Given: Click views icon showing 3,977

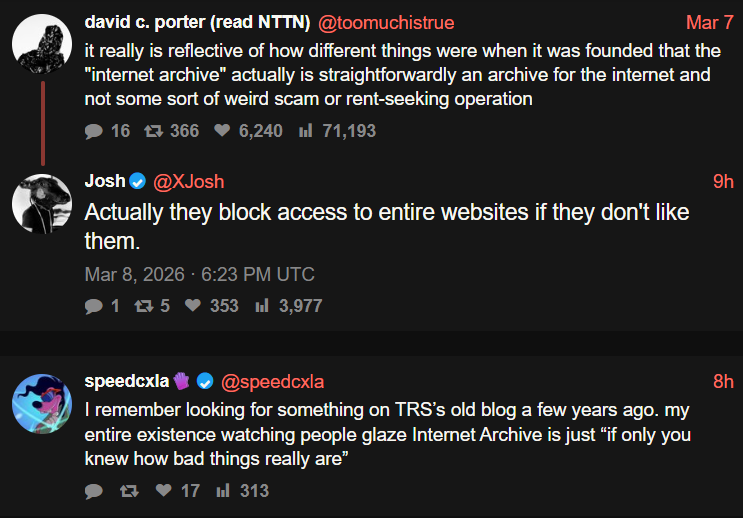Looking at the screenshot, I should point(263,306).
